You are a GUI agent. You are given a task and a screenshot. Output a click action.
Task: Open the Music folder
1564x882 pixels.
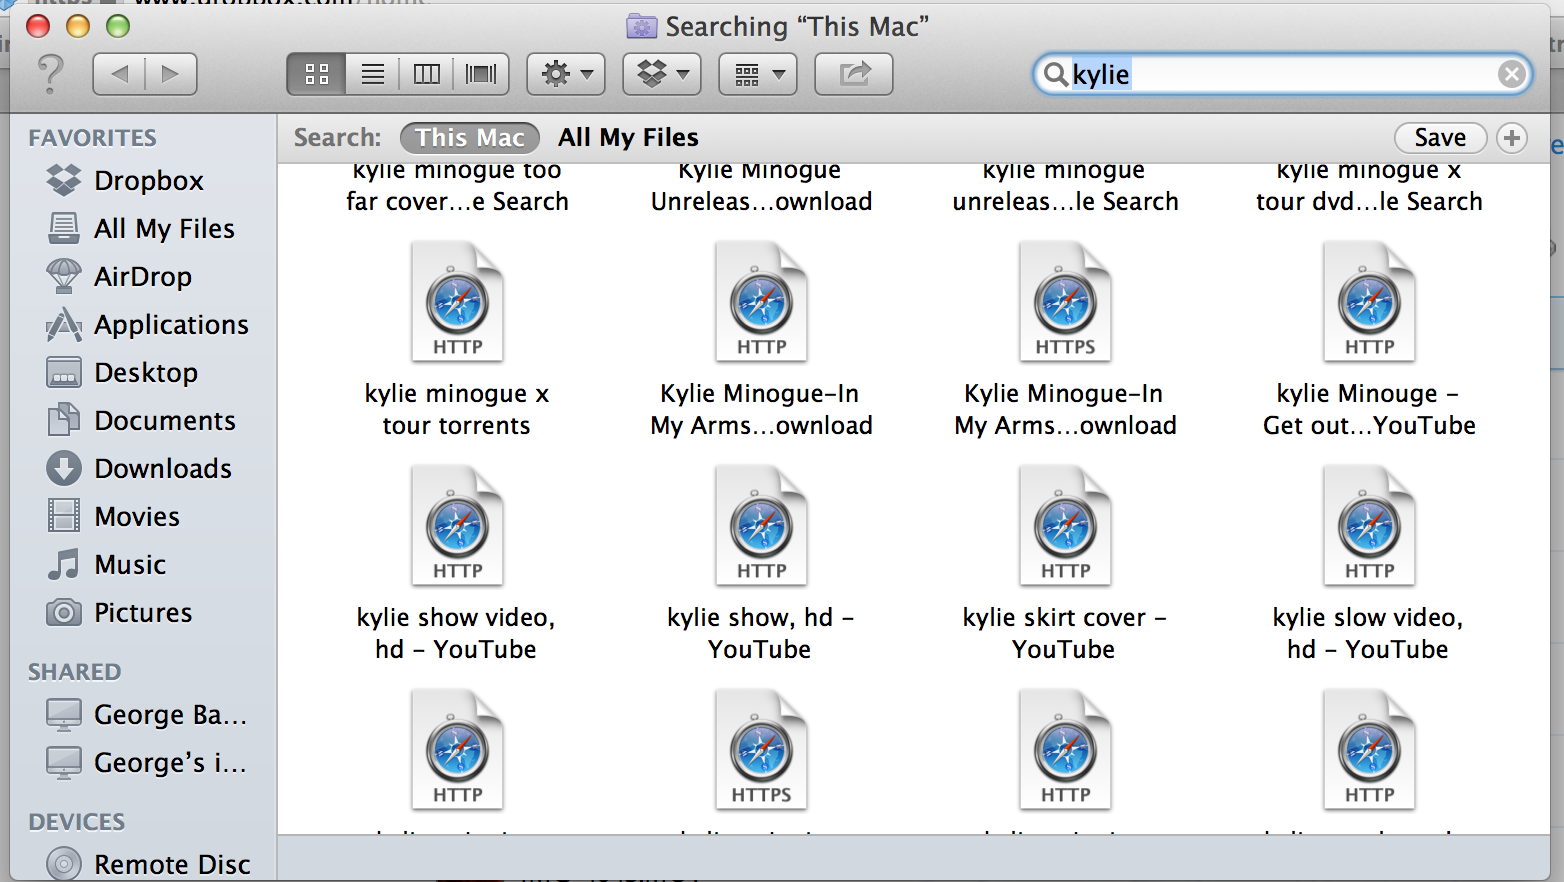pyautogui.click(x=106, y=565)
